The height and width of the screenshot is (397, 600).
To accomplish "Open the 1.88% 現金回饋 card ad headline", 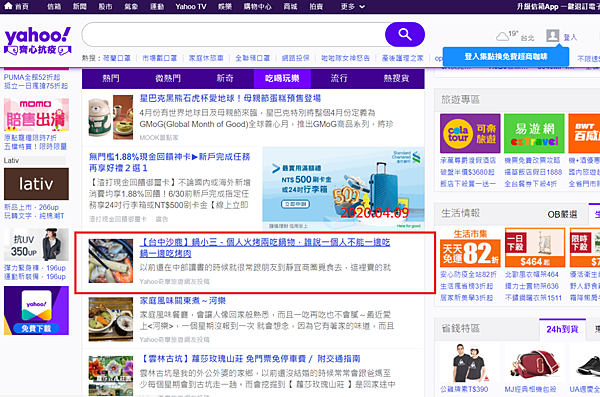I will 170,162.
